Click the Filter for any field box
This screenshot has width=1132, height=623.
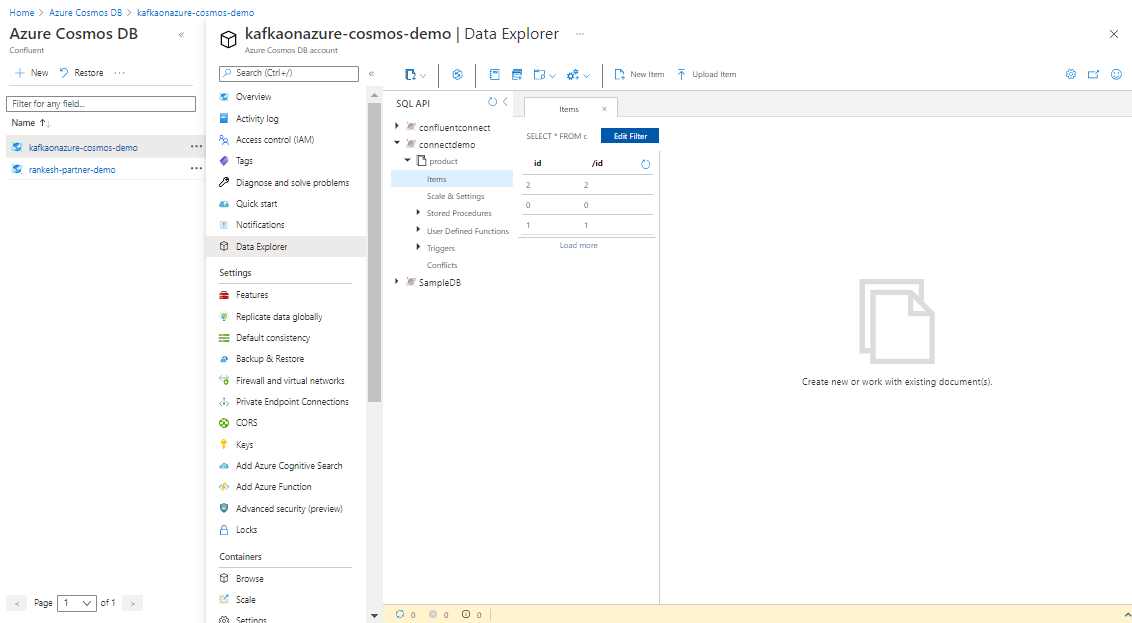[101, 104]
